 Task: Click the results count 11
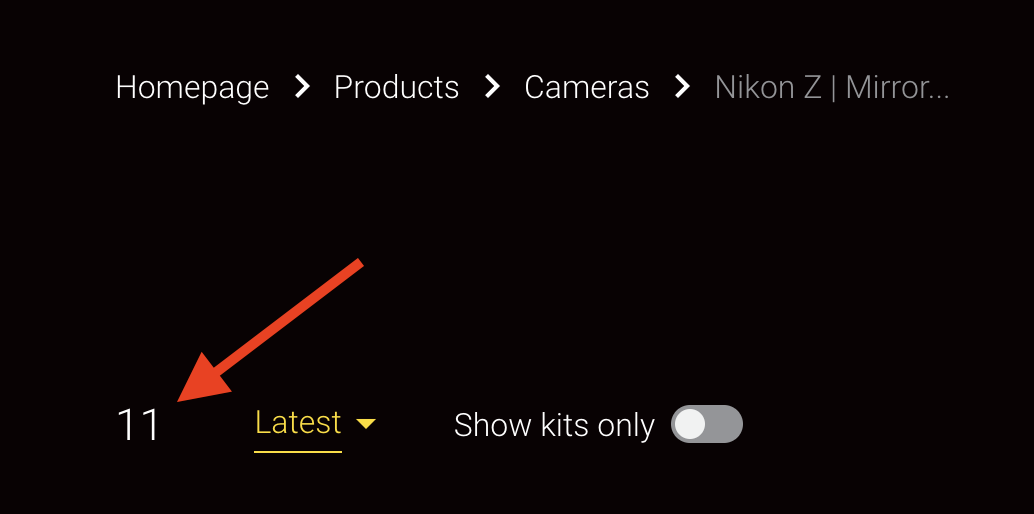[x=138, y=425]
